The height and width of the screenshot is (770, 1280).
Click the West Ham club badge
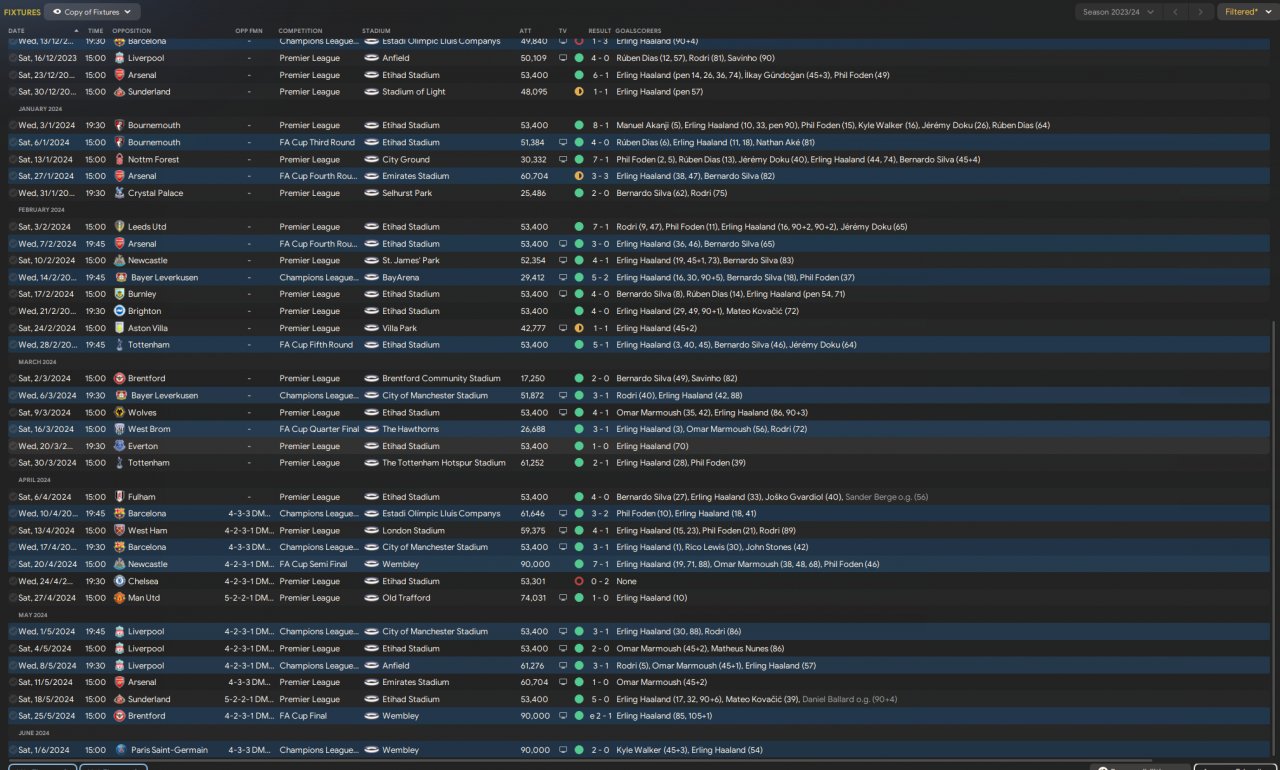(x=120, y=531)
